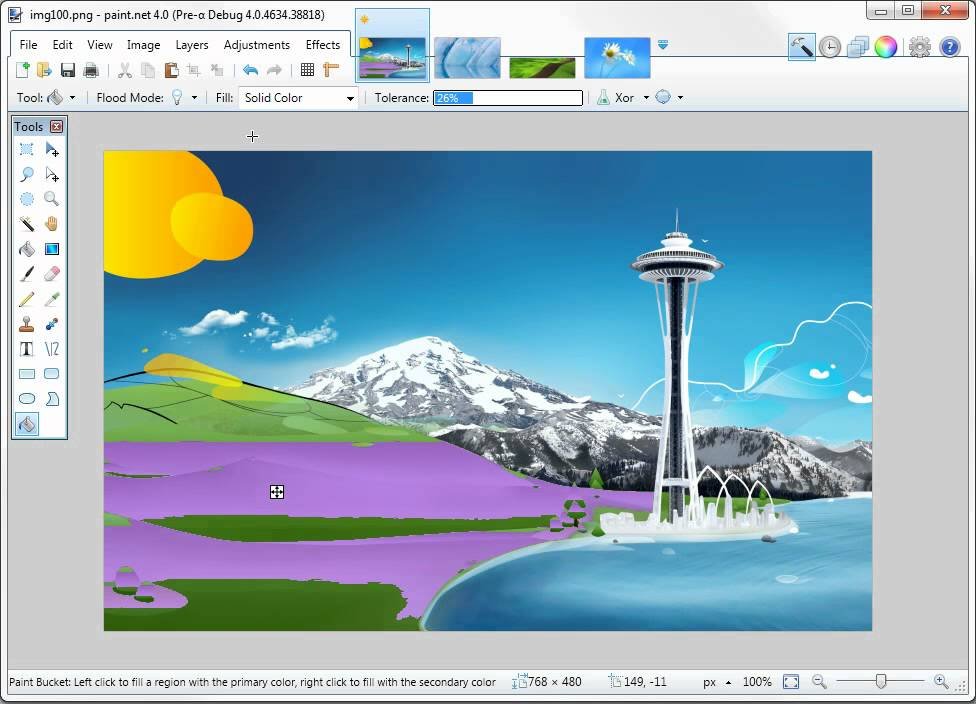976x704 pixels.
Task: Click the Paste clipboard icon
Action: point(171,70)
